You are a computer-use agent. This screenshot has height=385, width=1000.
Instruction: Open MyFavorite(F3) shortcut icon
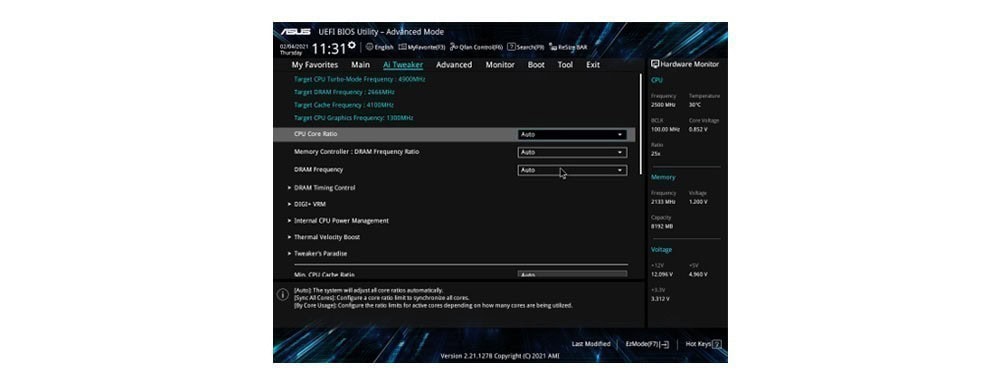[x=402, y=47]
